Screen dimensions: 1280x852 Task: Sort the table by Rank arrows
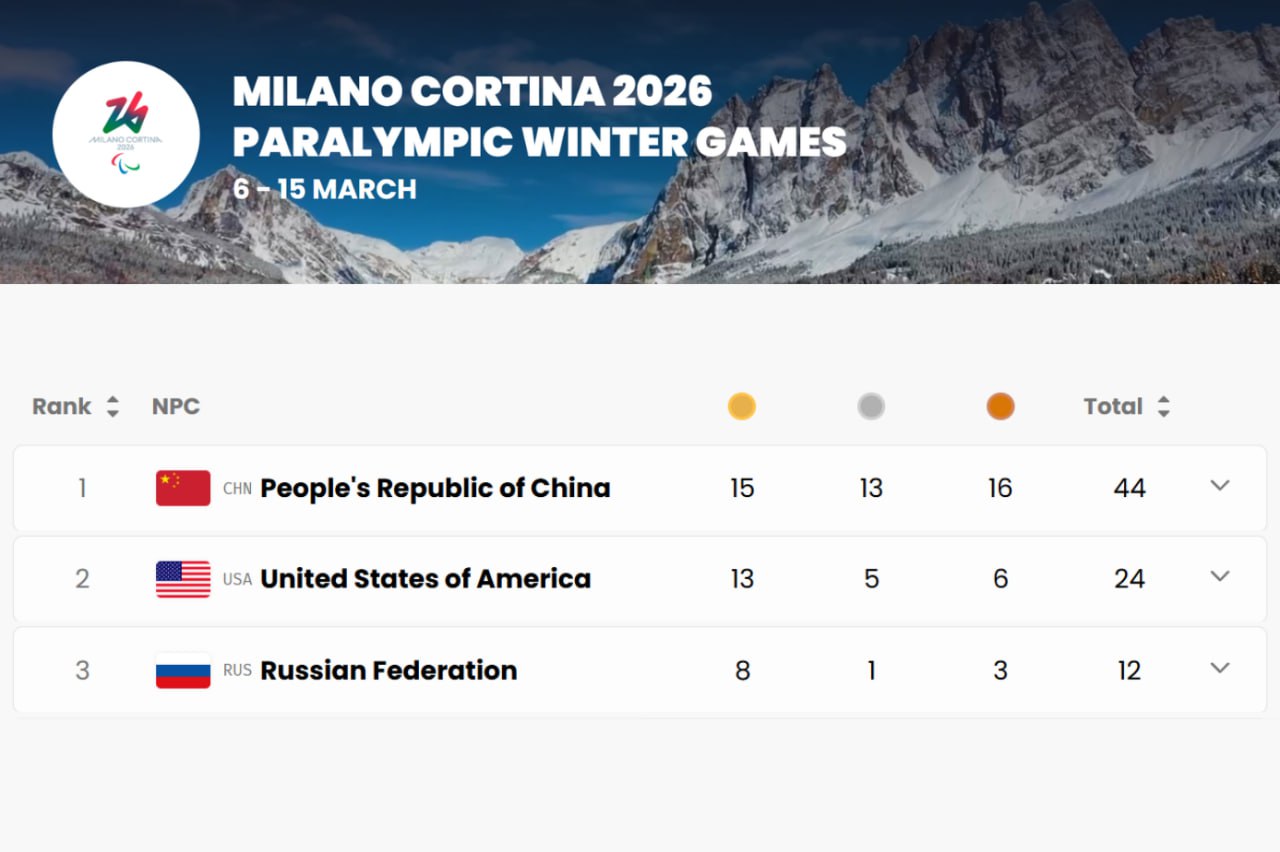113,407
